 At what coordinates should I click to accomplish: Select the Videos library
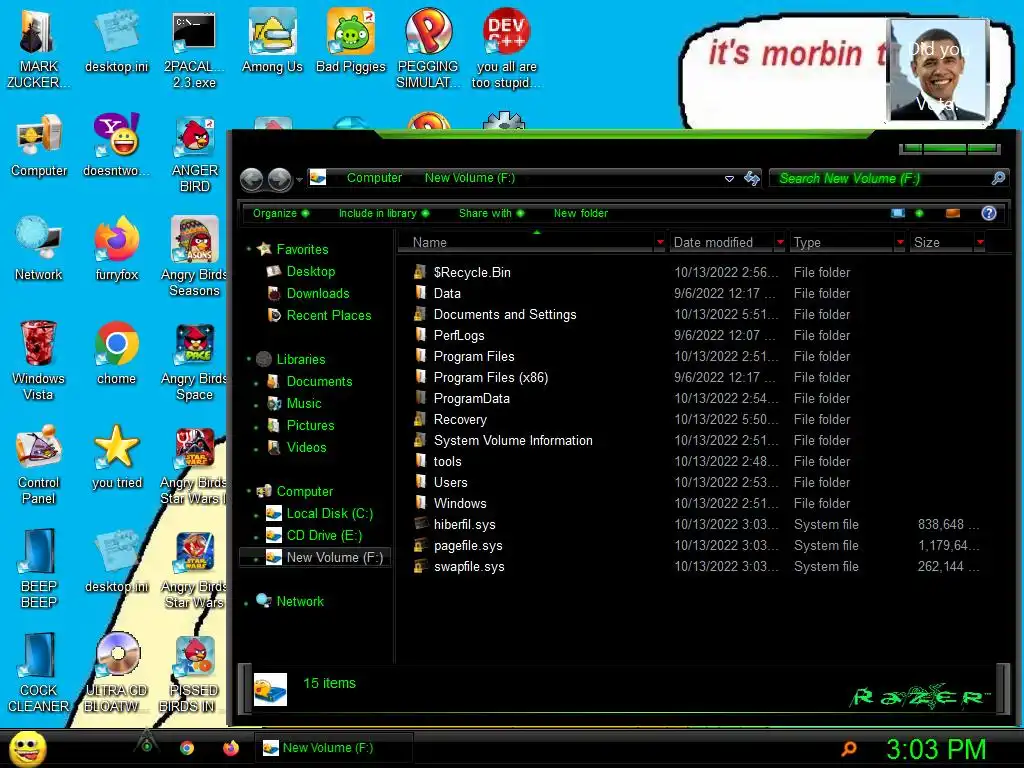pos(306,447)
